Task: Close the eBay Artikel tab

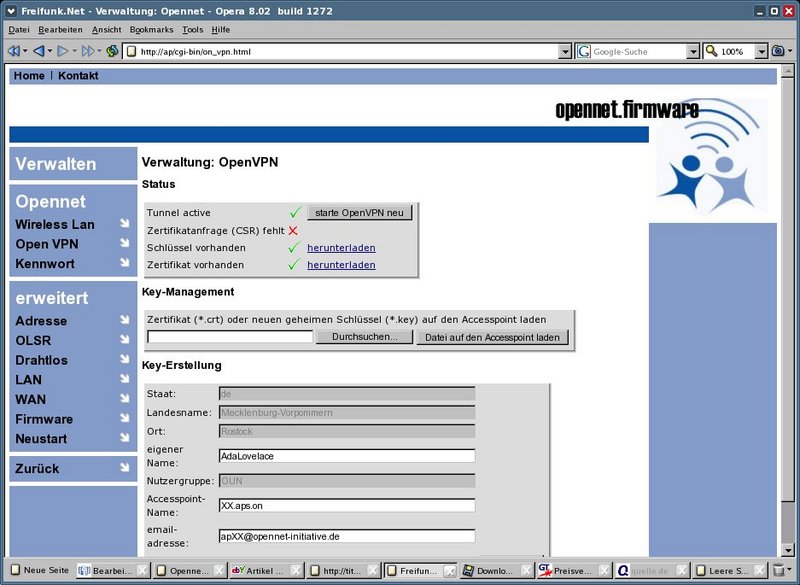Action: pos(296,571)
